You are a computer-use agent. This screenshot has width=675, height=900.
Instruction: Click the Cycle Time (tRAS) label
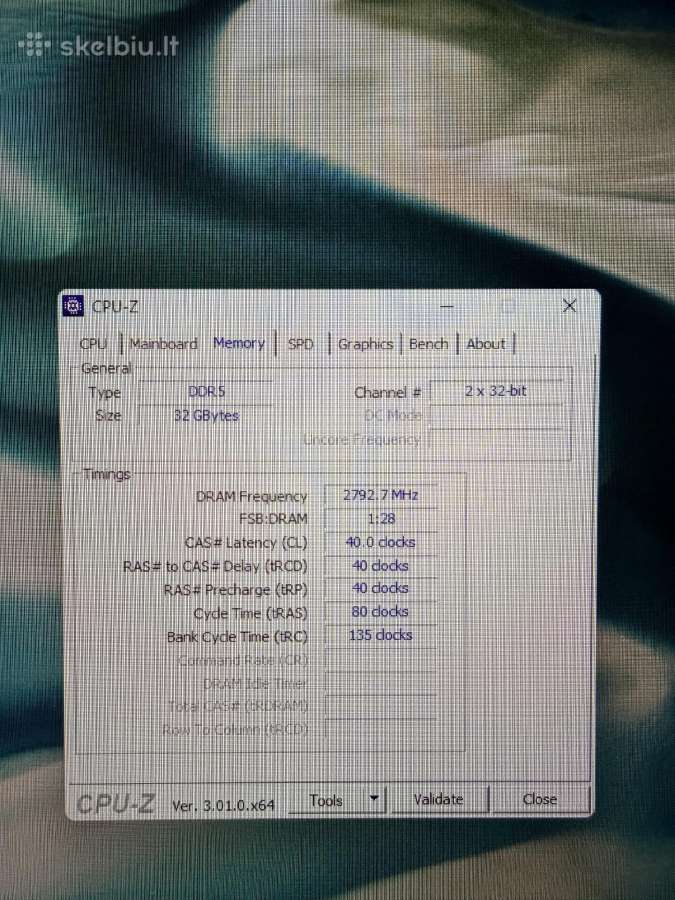(250, 614)
